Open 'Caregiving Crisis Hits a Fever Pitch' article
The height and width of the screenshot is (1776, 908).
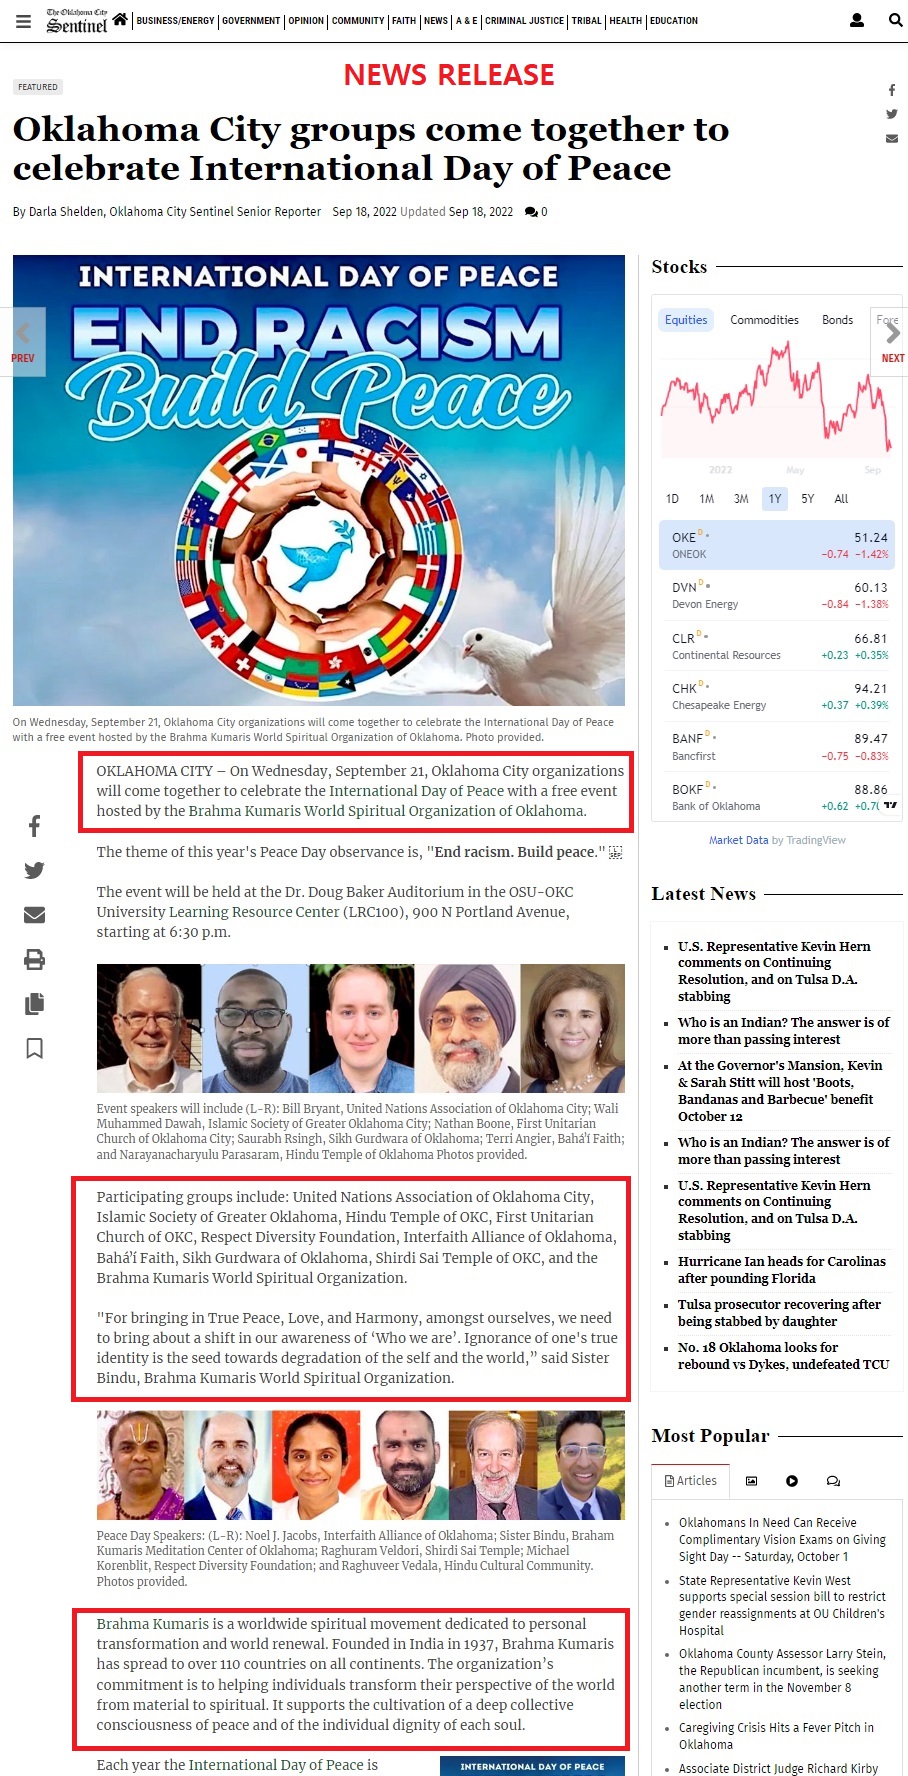(x=776, y=1736)
